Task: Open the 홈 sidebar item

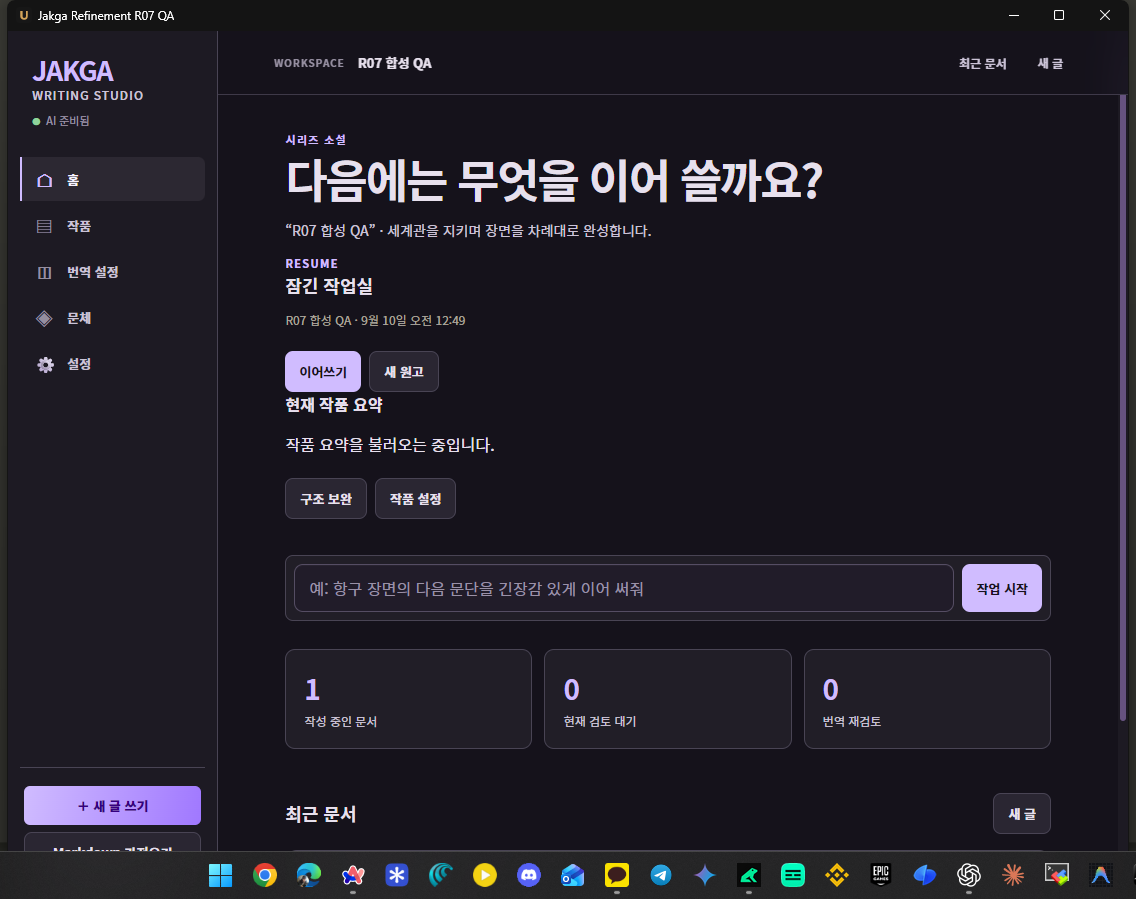Action: pyautogui.click(x=112, y=179)
